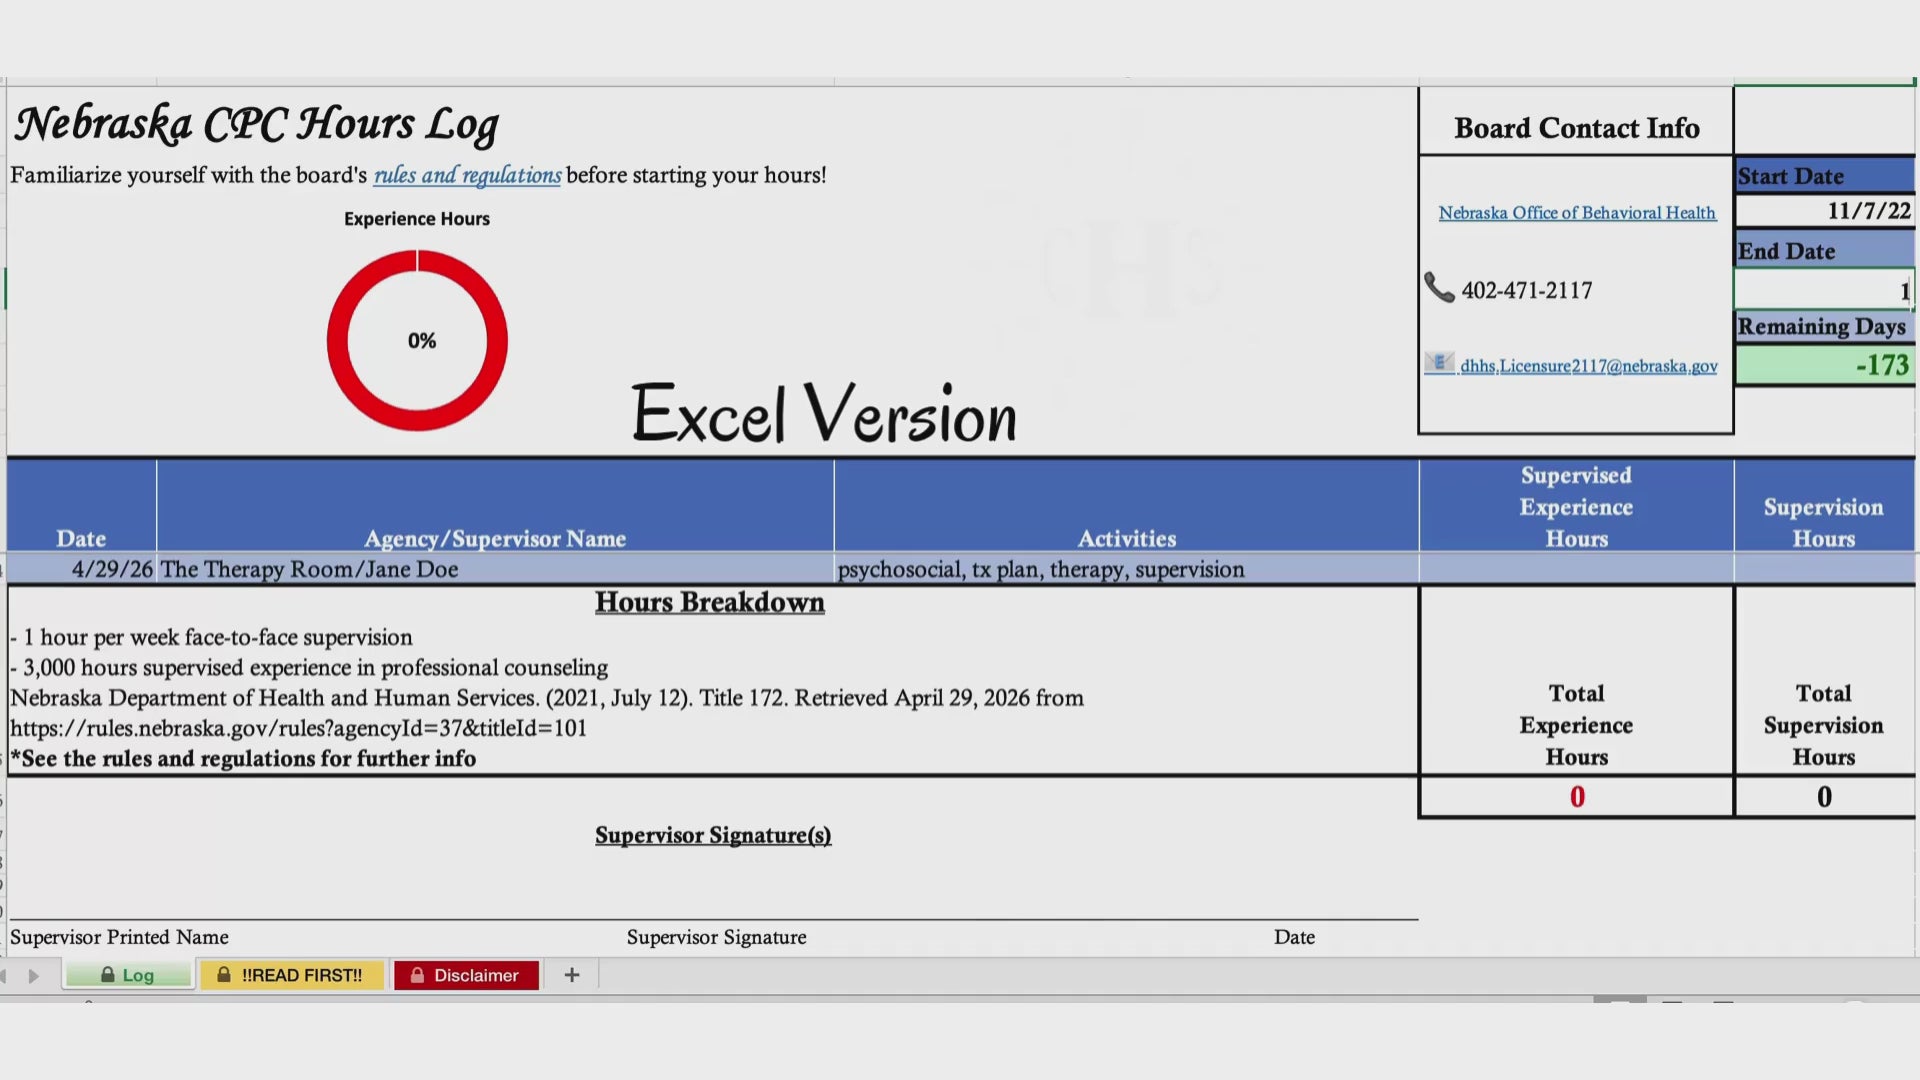Image resolution: width=1920 pixels, height=1080 pixels.
Task: Select the Start Date value 11/7/22
Action: pyautogui.click(x=1825, y=211)
